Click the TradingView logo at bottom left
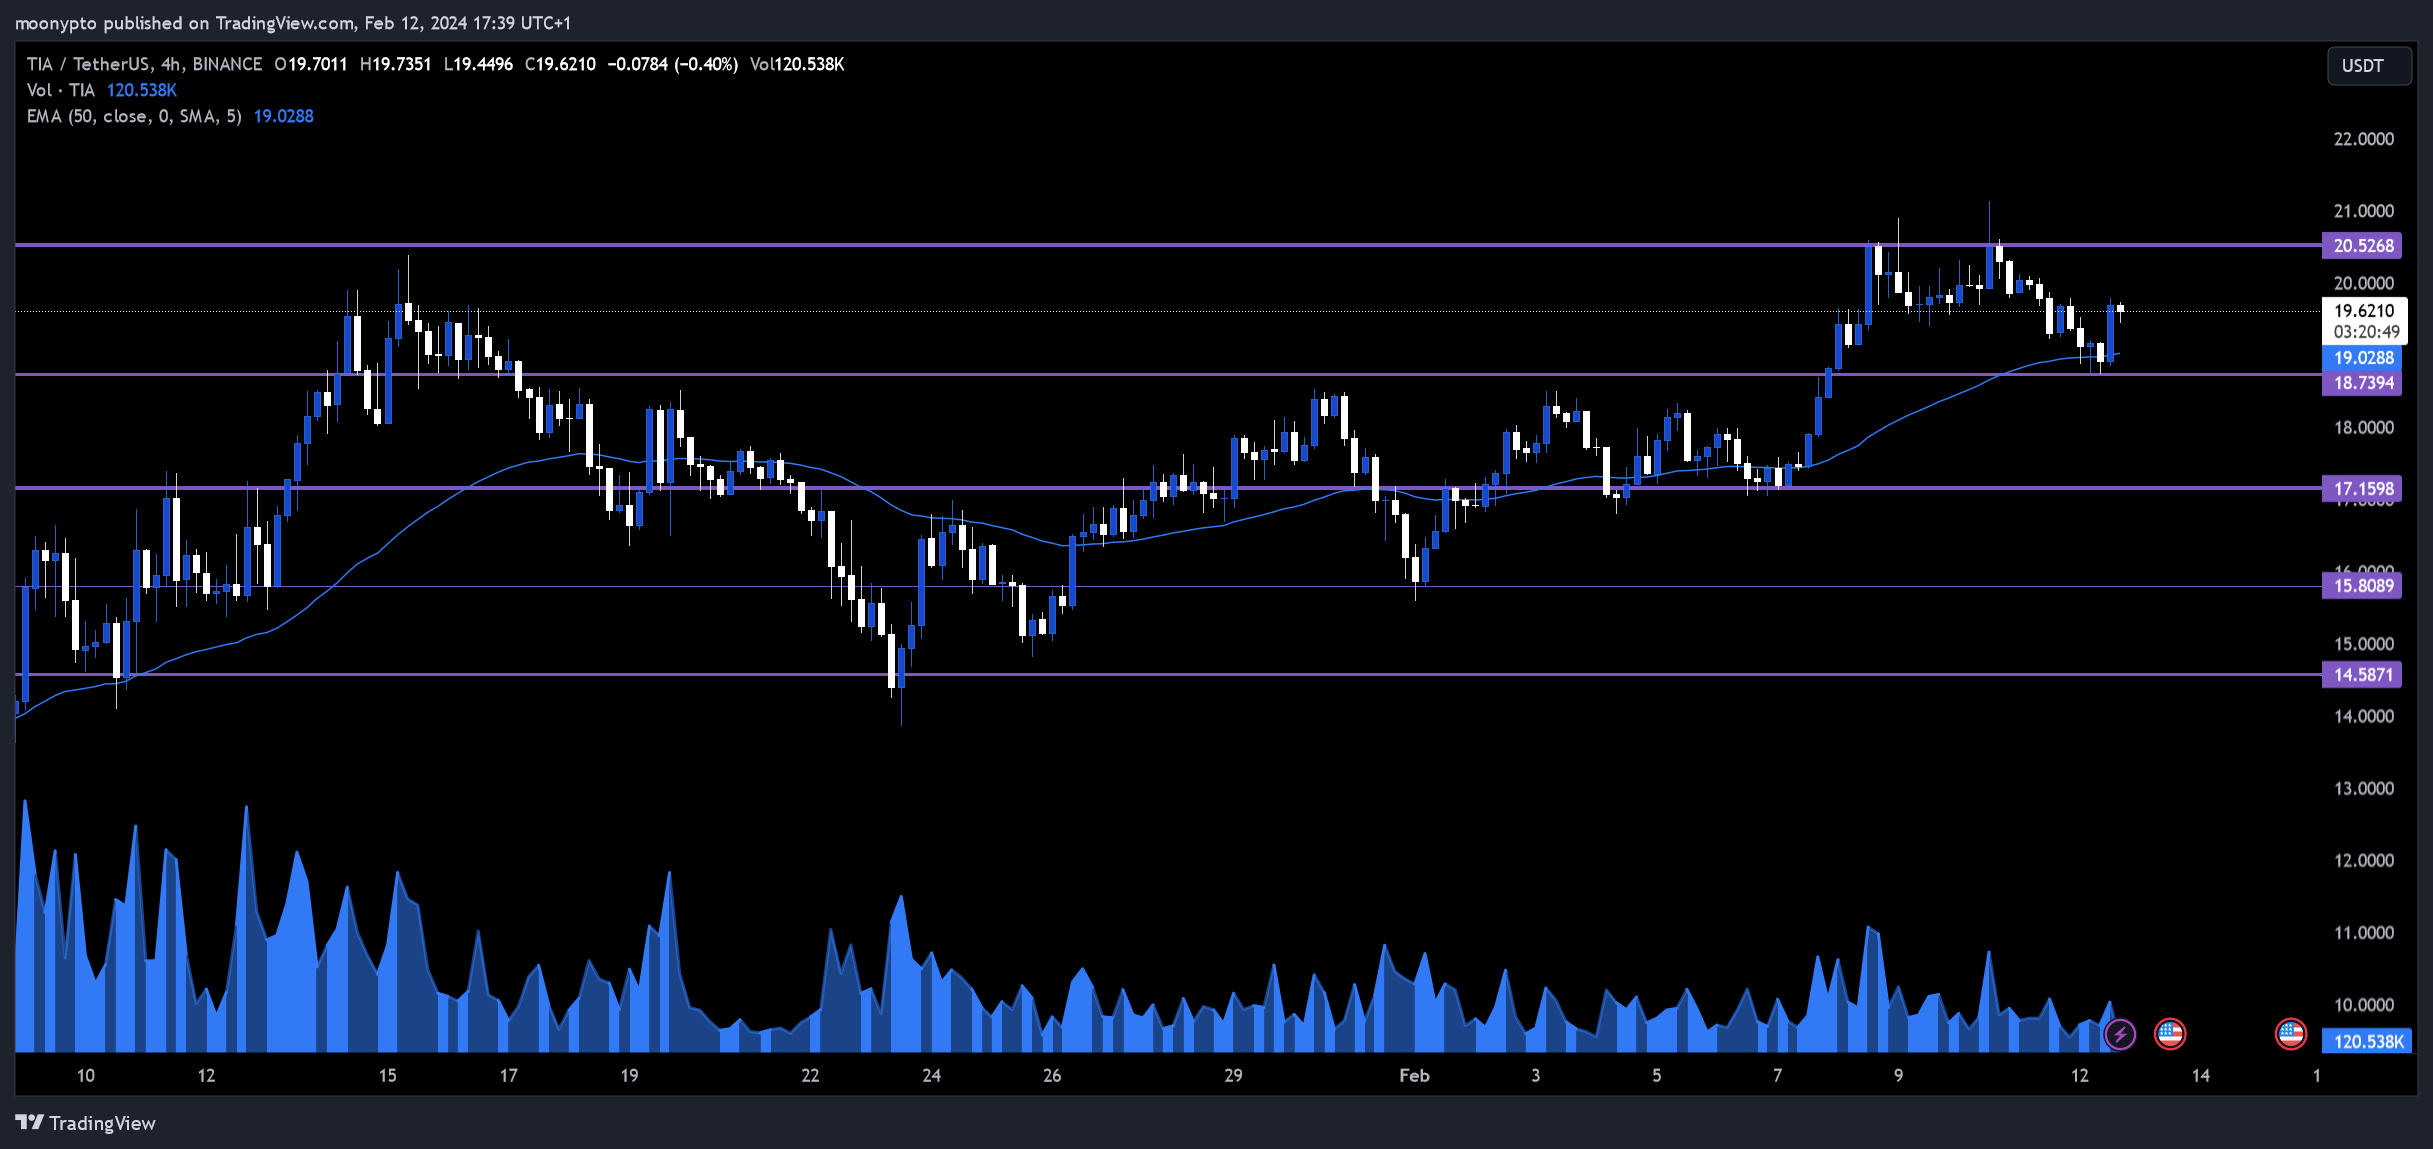Screen dimensions: 2433x1149 pos(86,1123)
